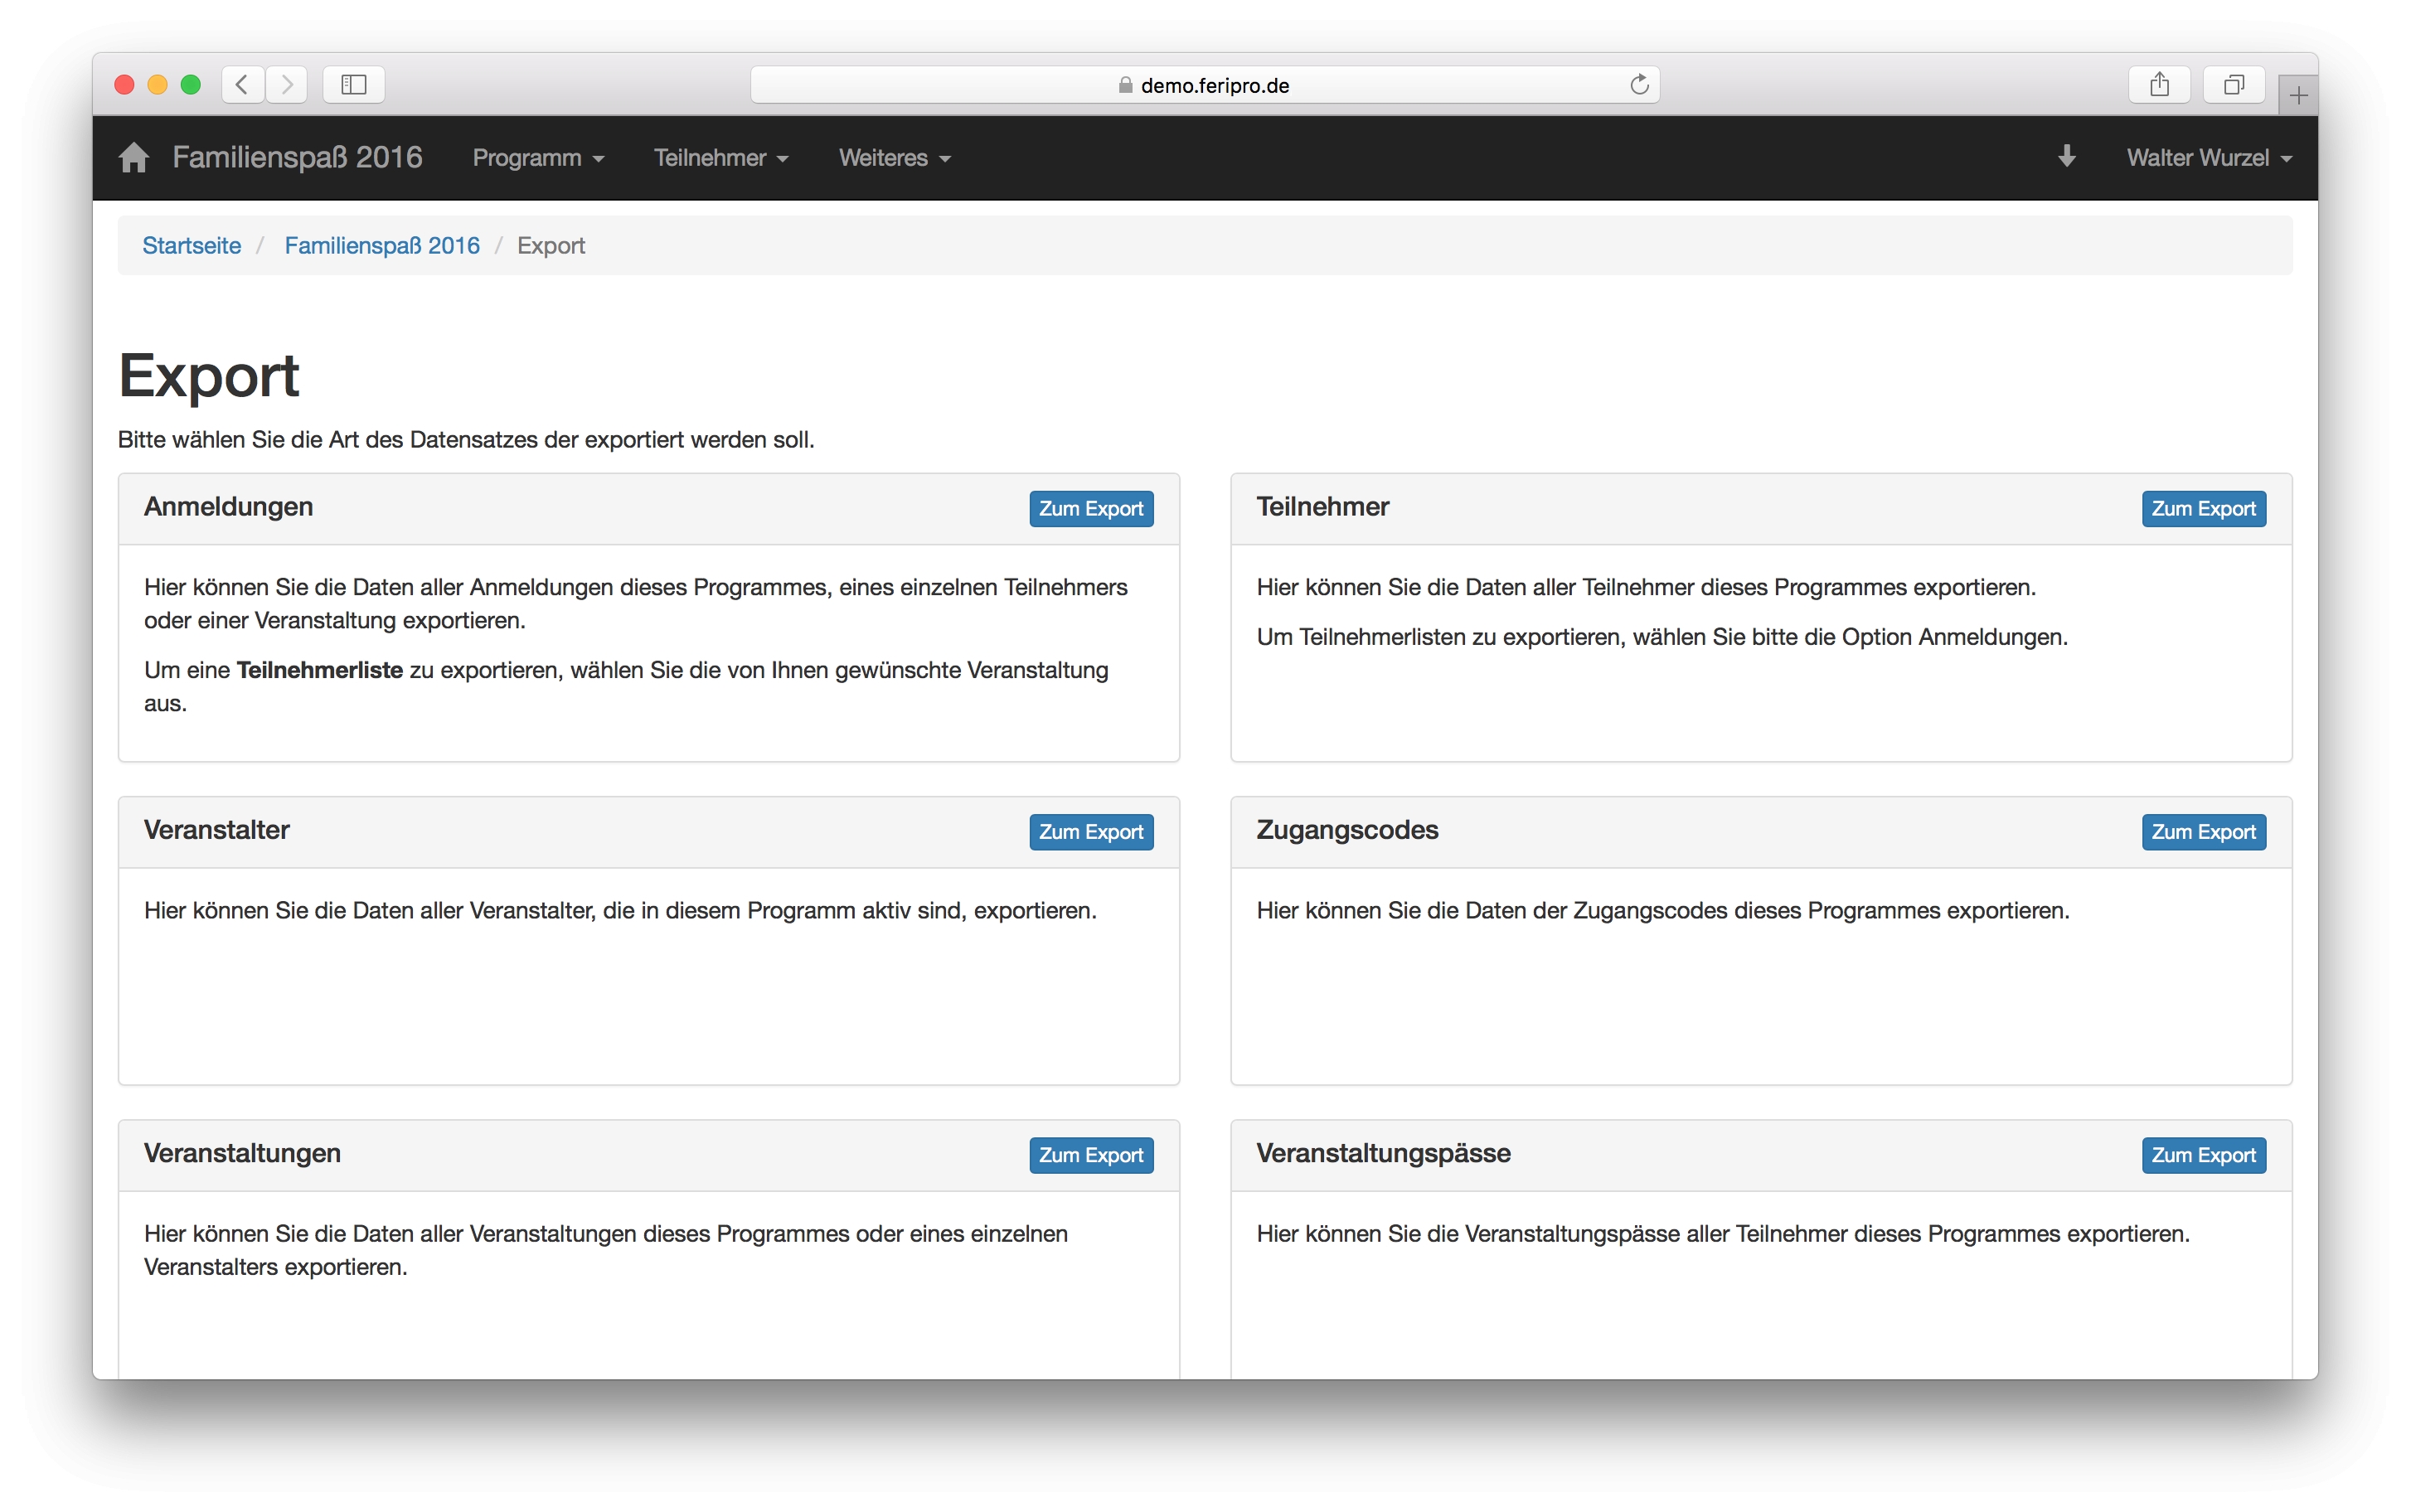
Task: Click Familienspaß 2016 navbar brand title
Action: 297,158
